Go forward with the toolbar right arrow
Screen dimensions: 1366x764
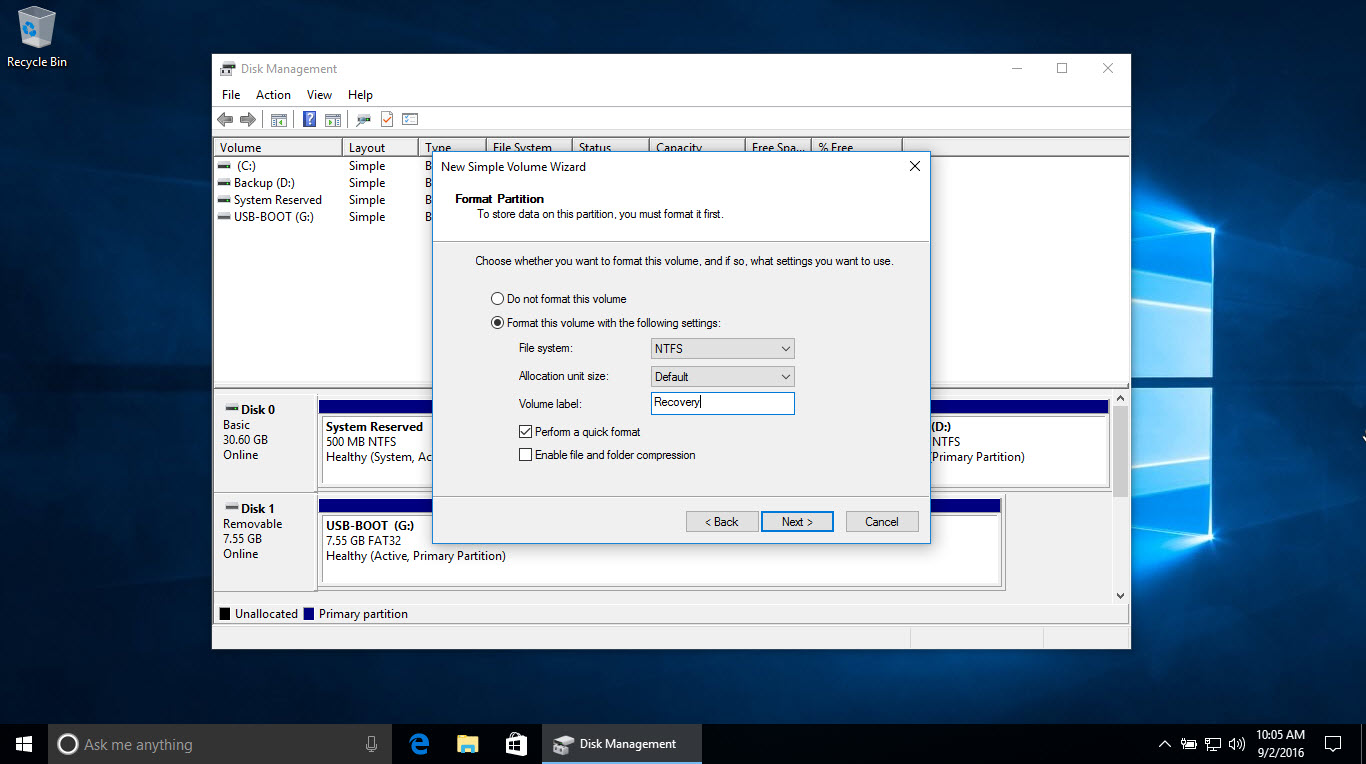coord(247,120)
